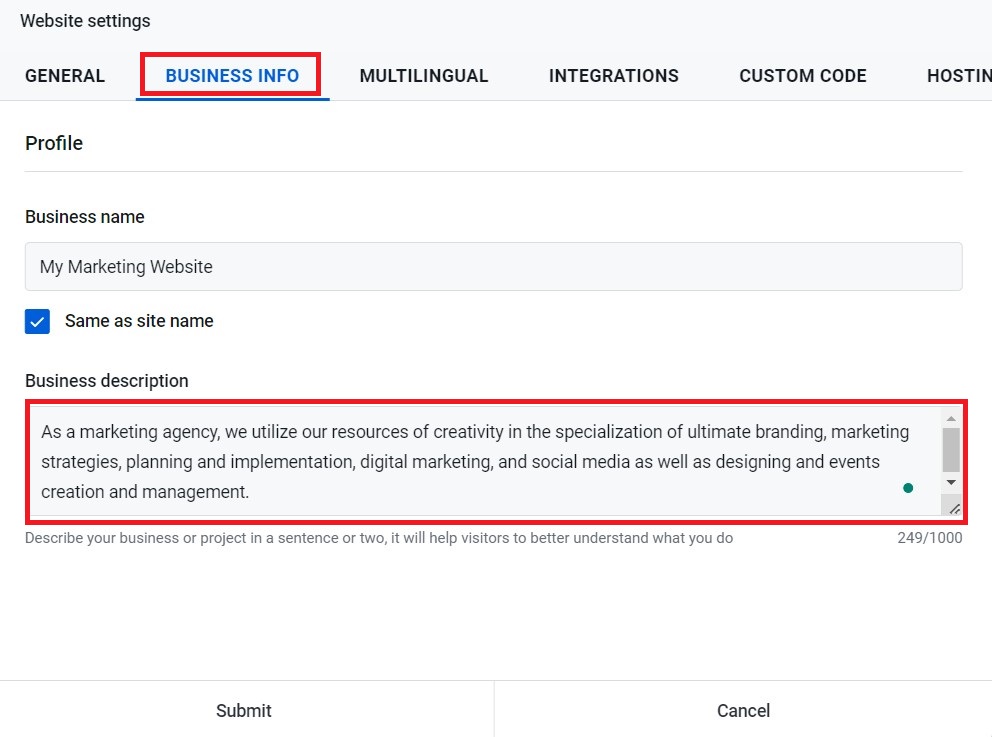Click the textarea resize handle corner
Screen dimensions: 992x737
click(x=953, y=509)
